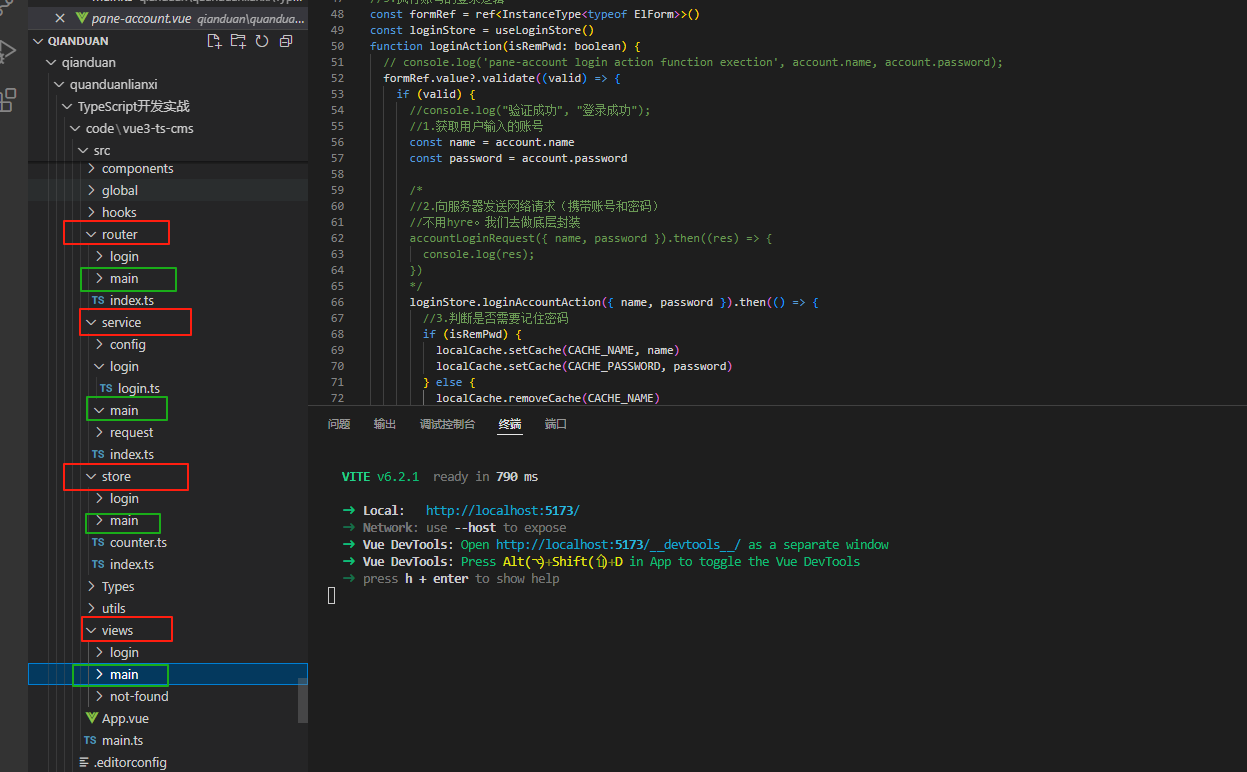Collapse the main folder under service
The width and height of the screenshot is (1247, 772).
pos(100,410)
